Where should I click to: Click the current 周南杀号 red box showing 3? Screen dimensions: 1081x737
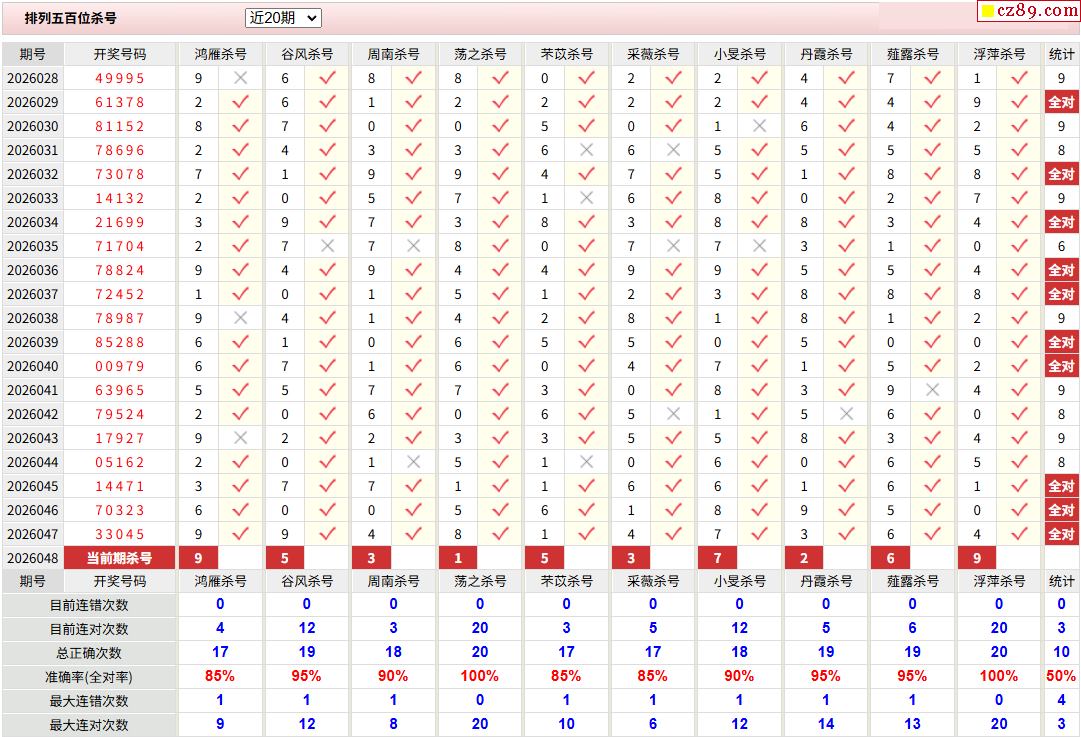371,558
